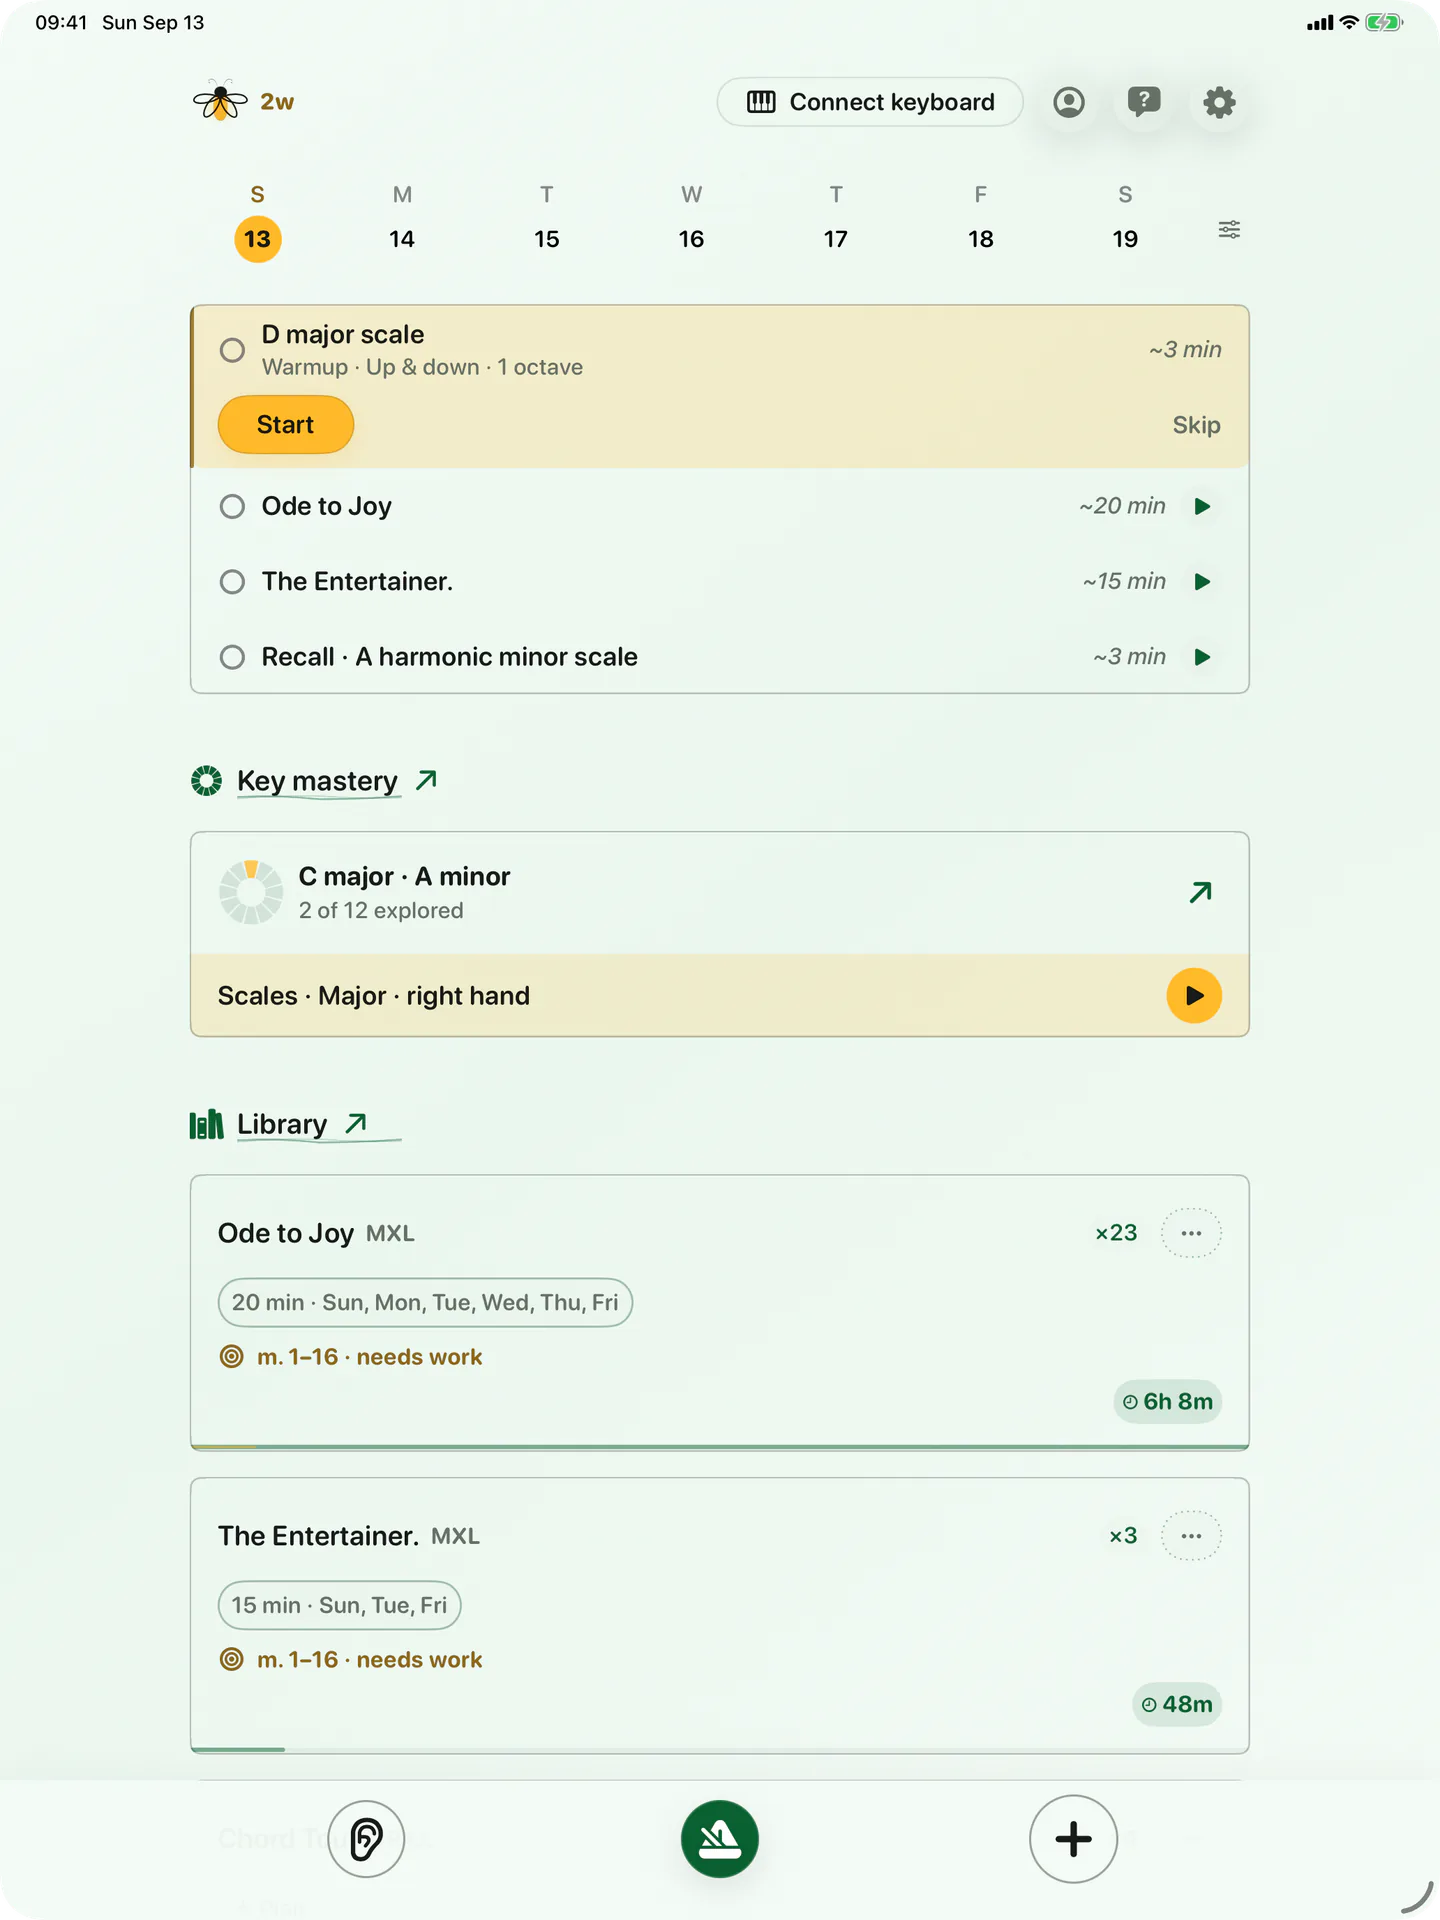Image resolution: width=1440 pixels, height=1920 pixels.
Task: Tap the ear training icon
Action: pos(367,1839)
